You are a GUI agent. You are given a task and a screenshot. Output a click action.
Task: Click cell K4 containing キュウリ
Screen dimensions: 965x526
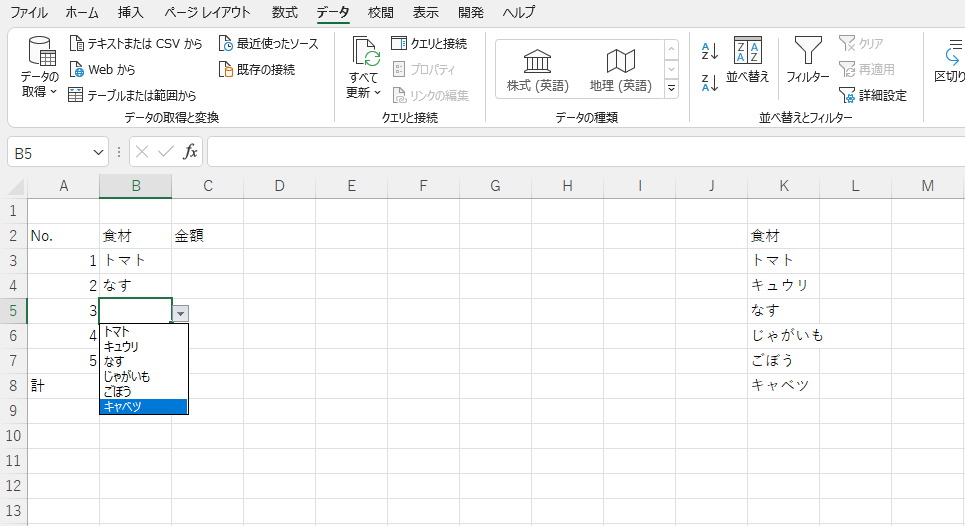[x=783, y=285]
